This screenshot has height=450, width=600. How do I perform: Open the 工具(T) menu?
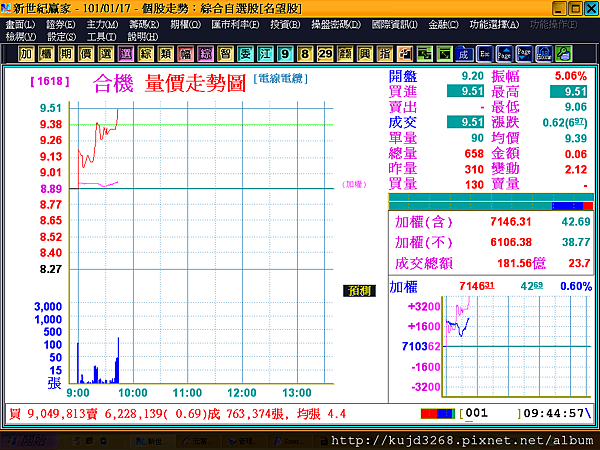[101, 37]
